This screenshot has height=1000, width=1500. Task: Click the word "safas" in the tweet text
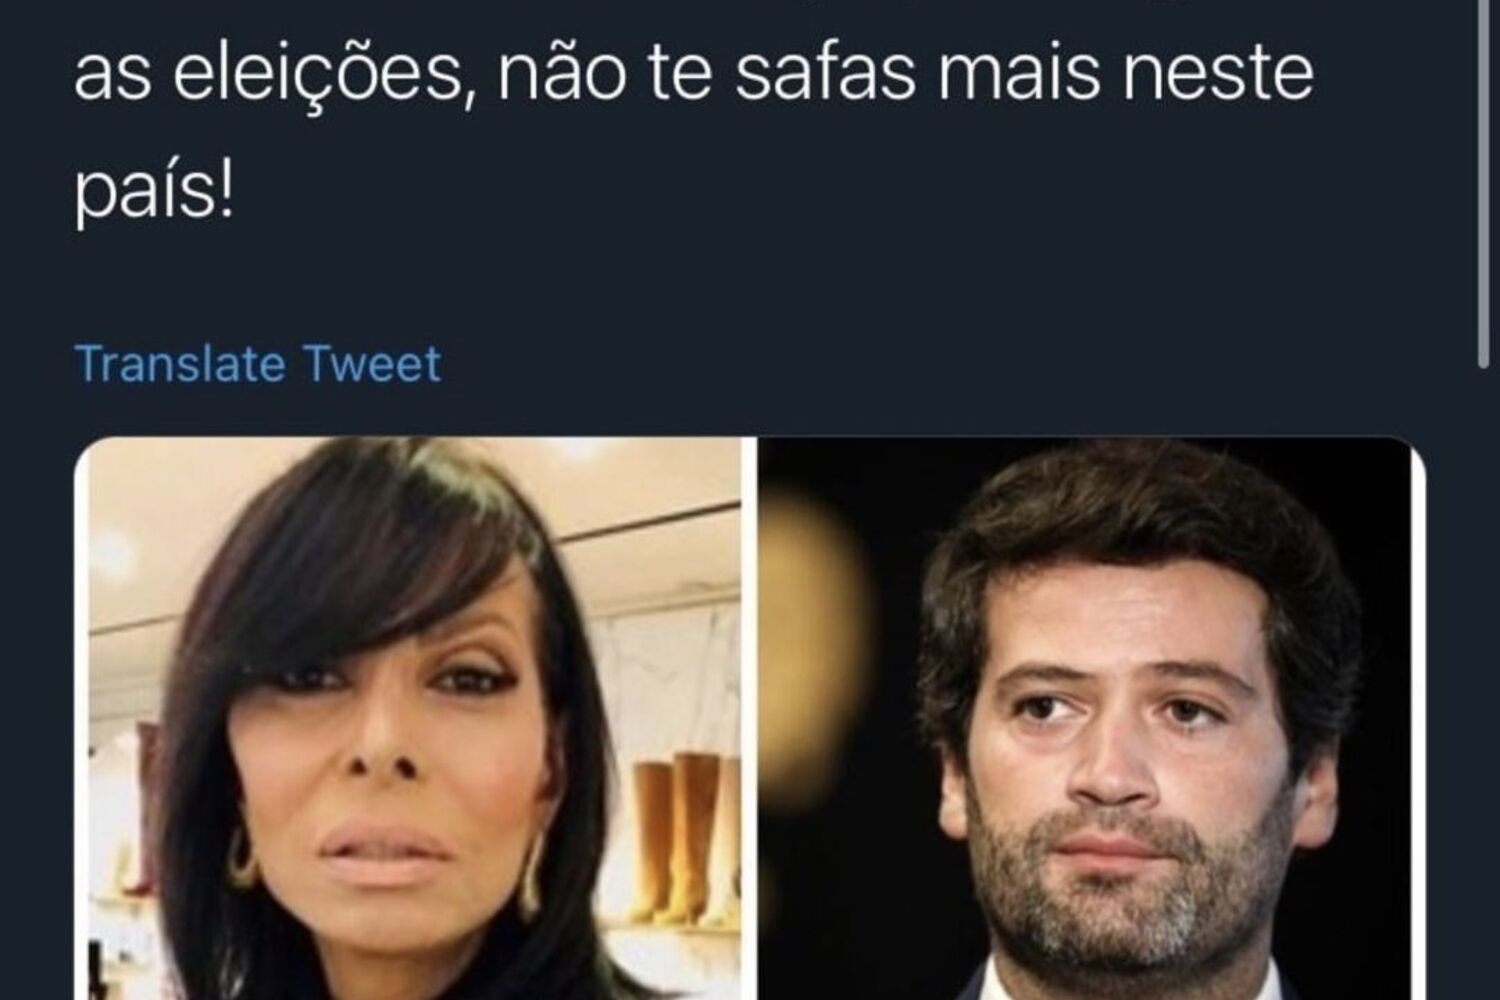pos(826,75)
